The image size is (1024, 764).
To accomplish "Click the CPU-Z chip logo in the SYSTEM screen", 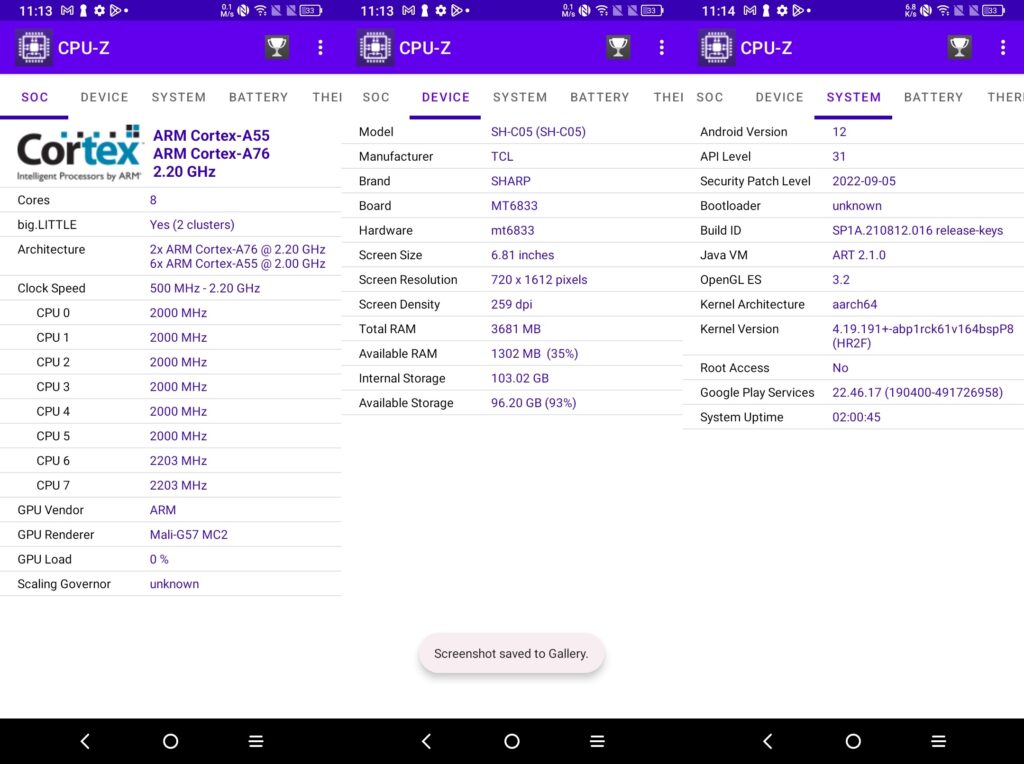I will [716, 47].
